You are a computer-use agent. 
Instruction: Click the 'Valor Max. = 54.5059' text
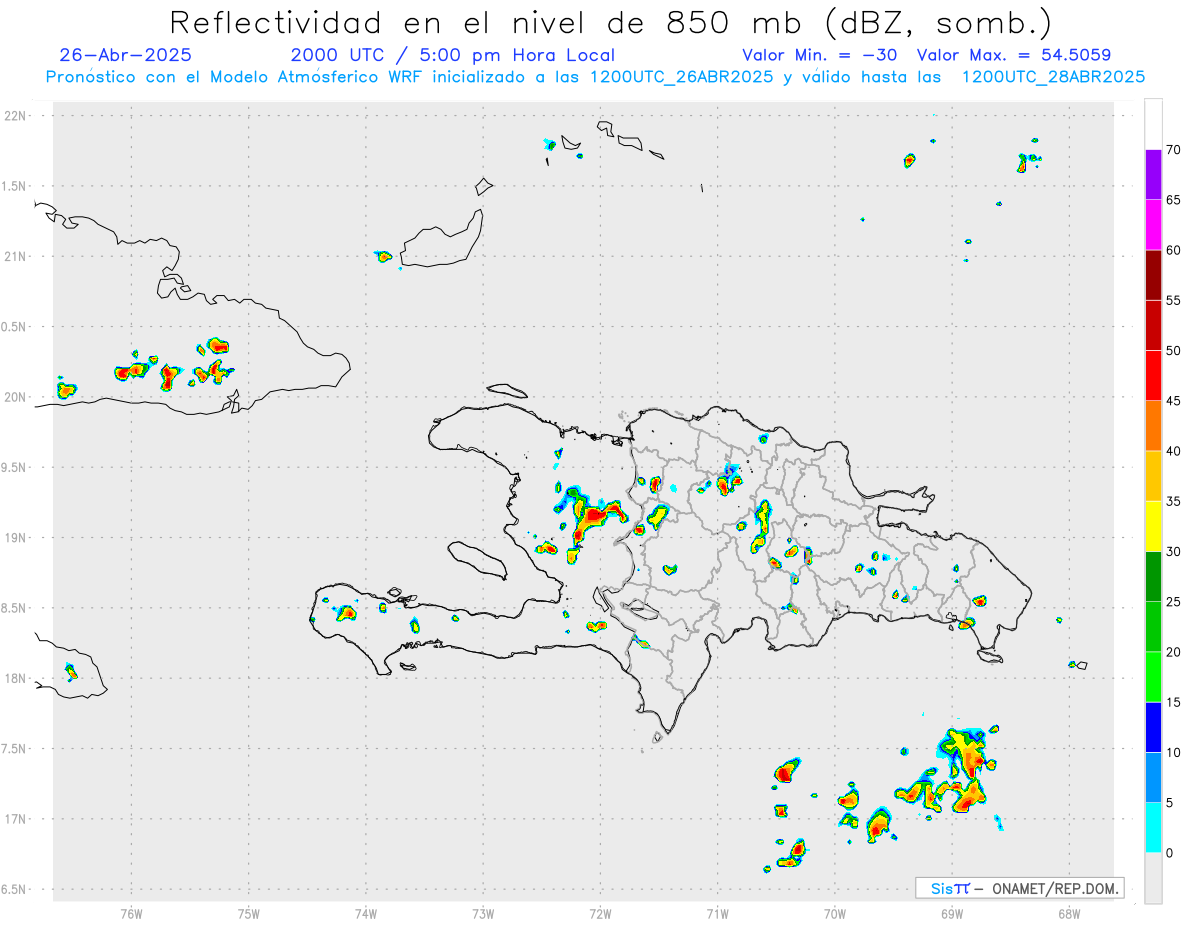[1013, 55]
